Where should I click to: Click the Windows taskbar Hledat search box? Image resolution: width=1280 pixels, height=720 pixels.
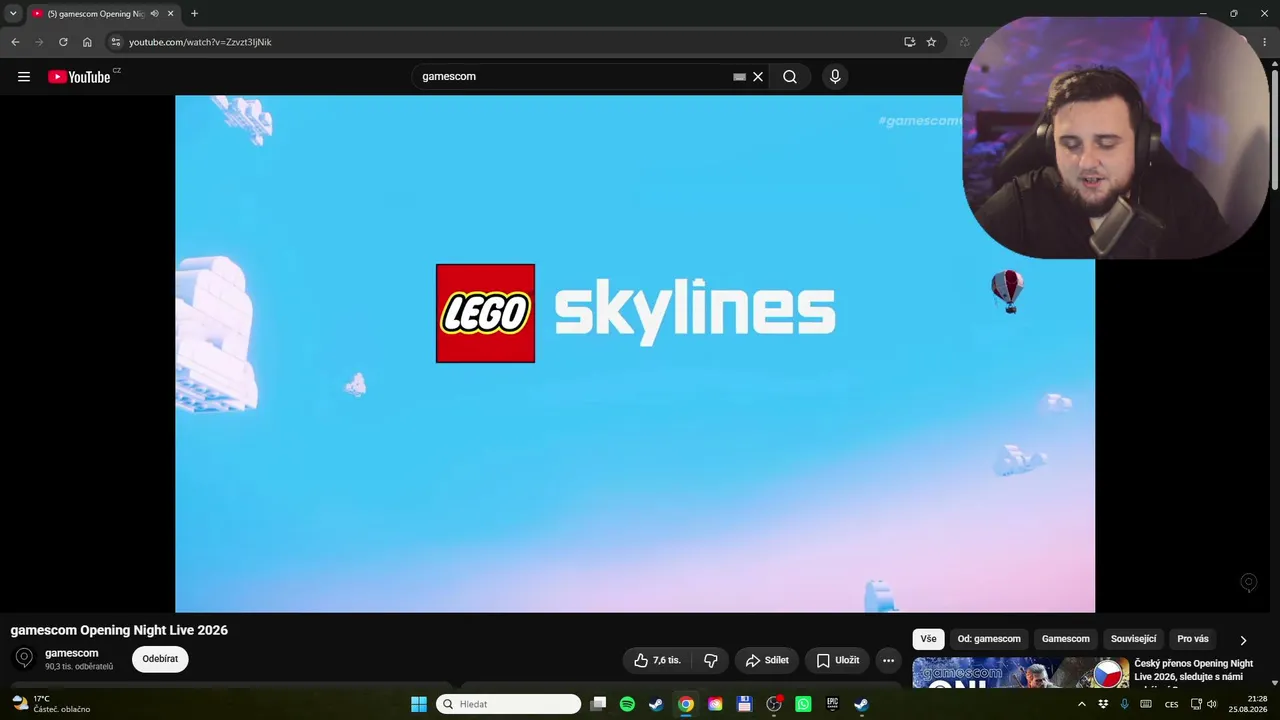[508, 704]
